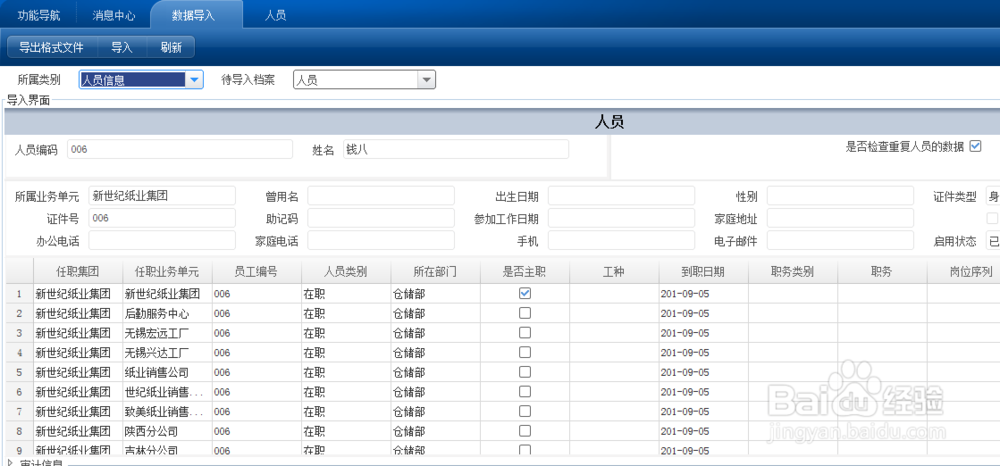Click the 刷新 button

click(171, 47)
